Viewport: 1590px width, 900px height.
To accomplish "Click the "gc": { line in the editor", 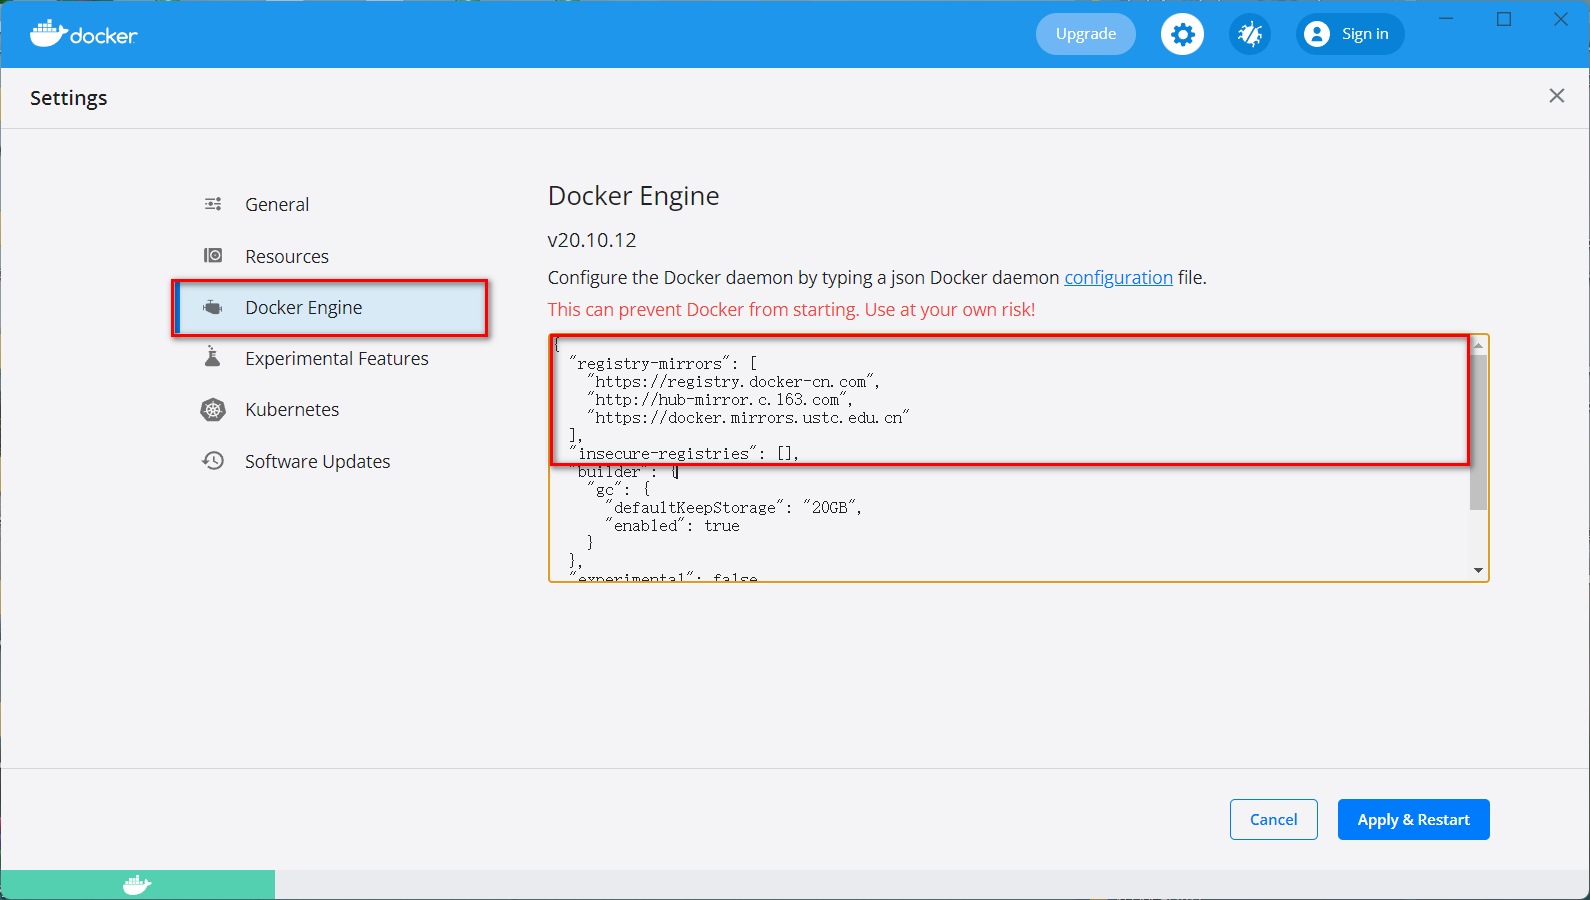I will (618, 490).
